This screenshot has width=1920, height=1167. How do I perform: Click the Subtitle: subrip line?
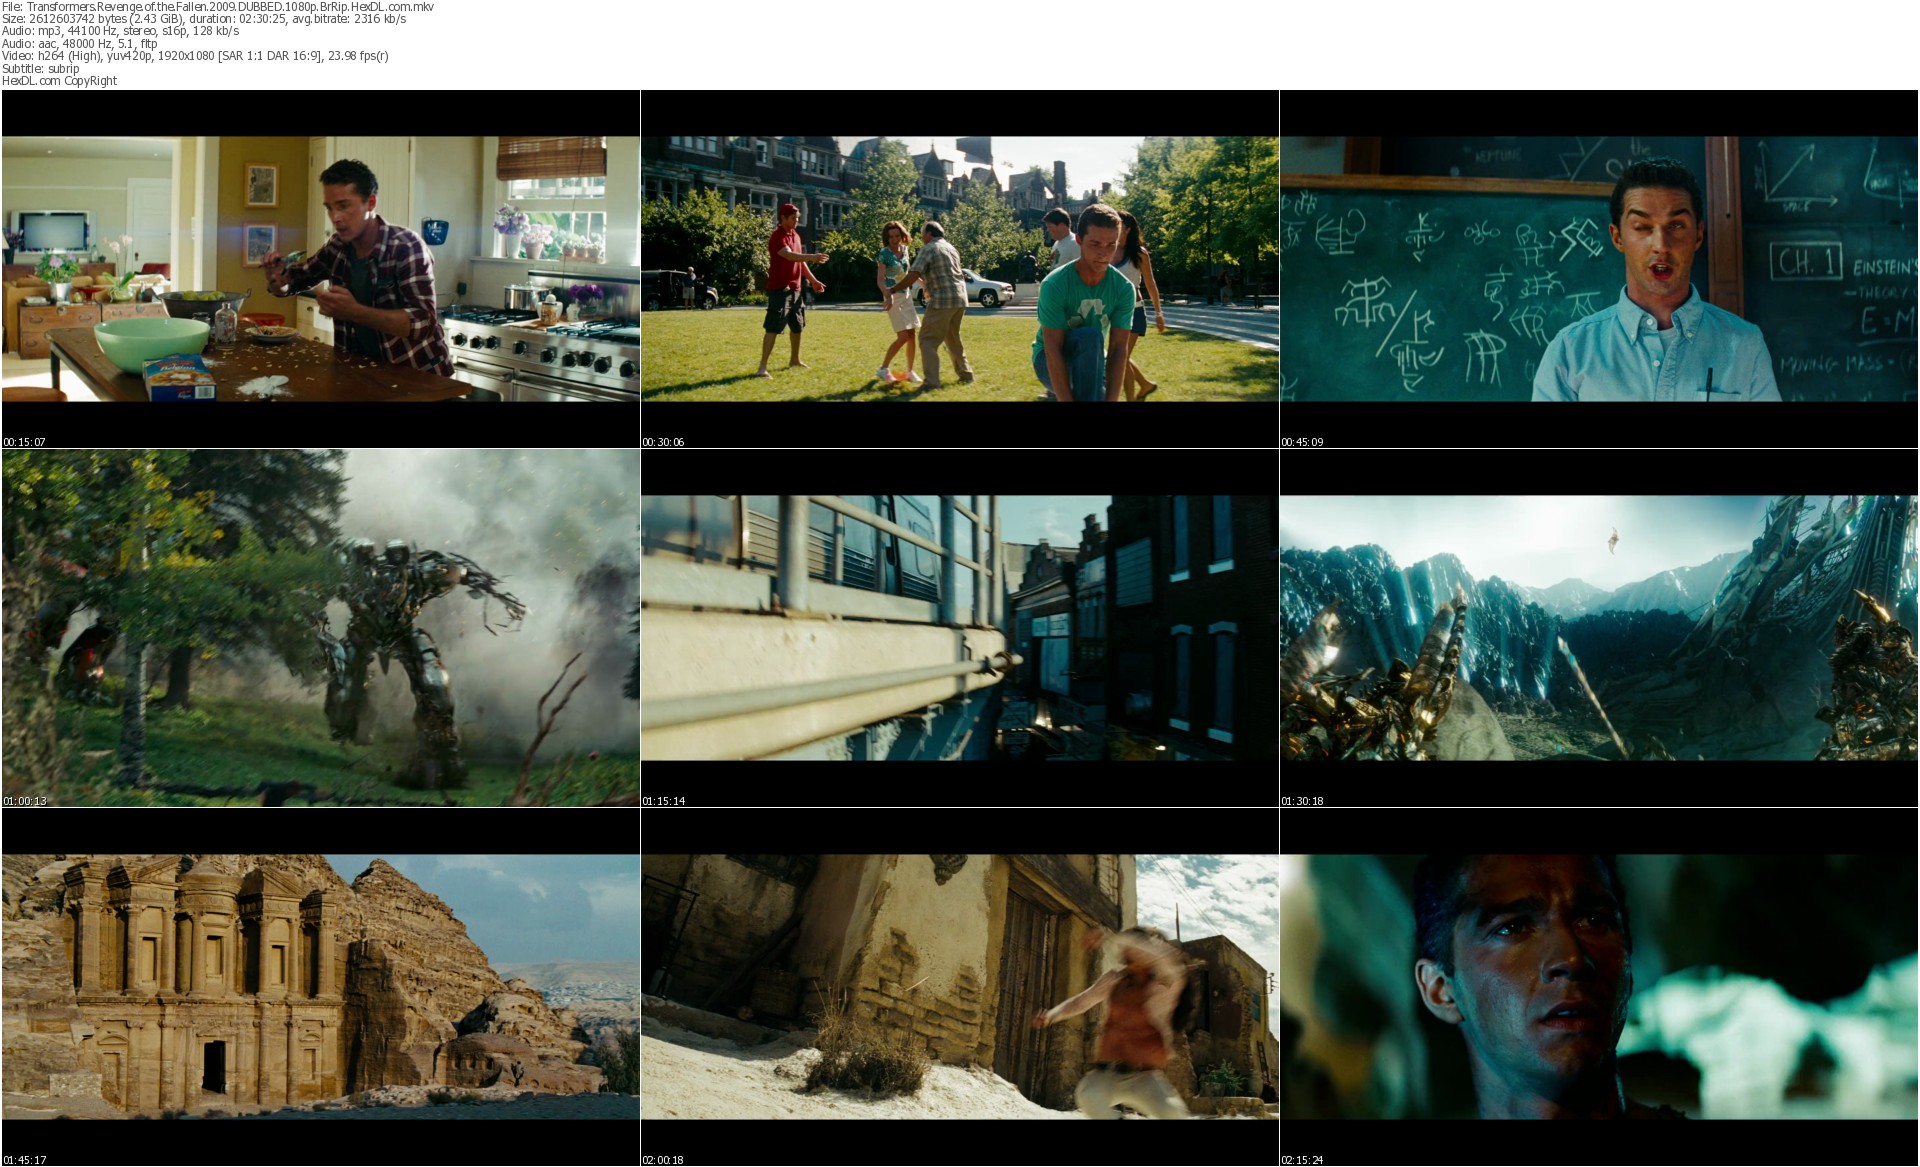41,69
